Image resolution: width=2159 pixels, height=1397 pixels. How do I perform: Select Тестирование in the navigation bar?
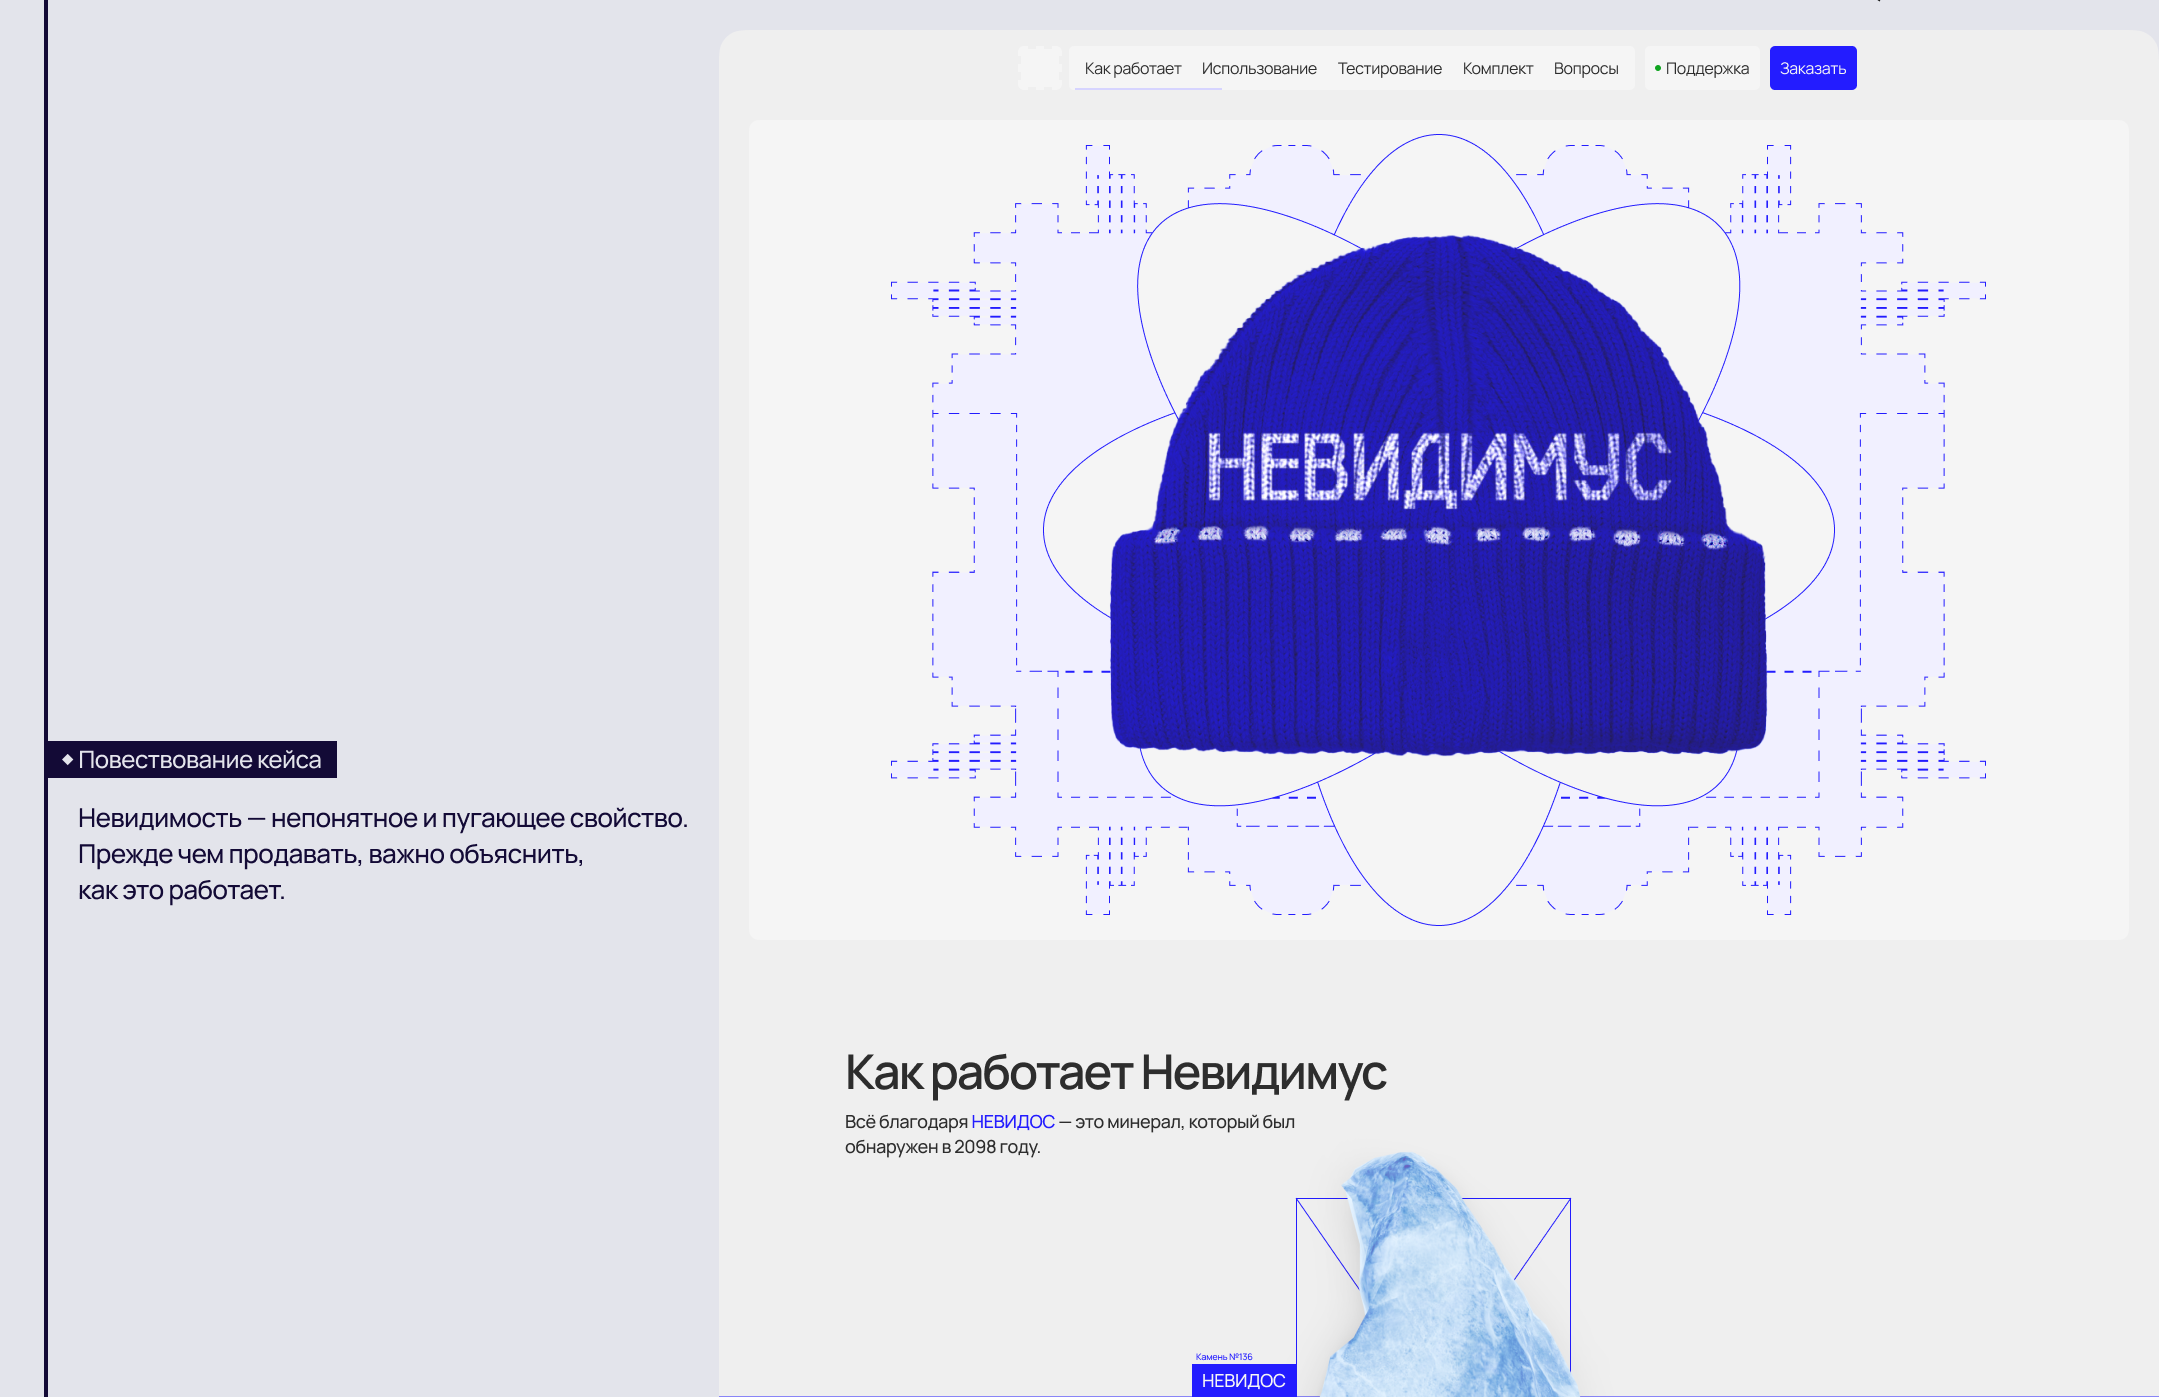[1389, 68]
